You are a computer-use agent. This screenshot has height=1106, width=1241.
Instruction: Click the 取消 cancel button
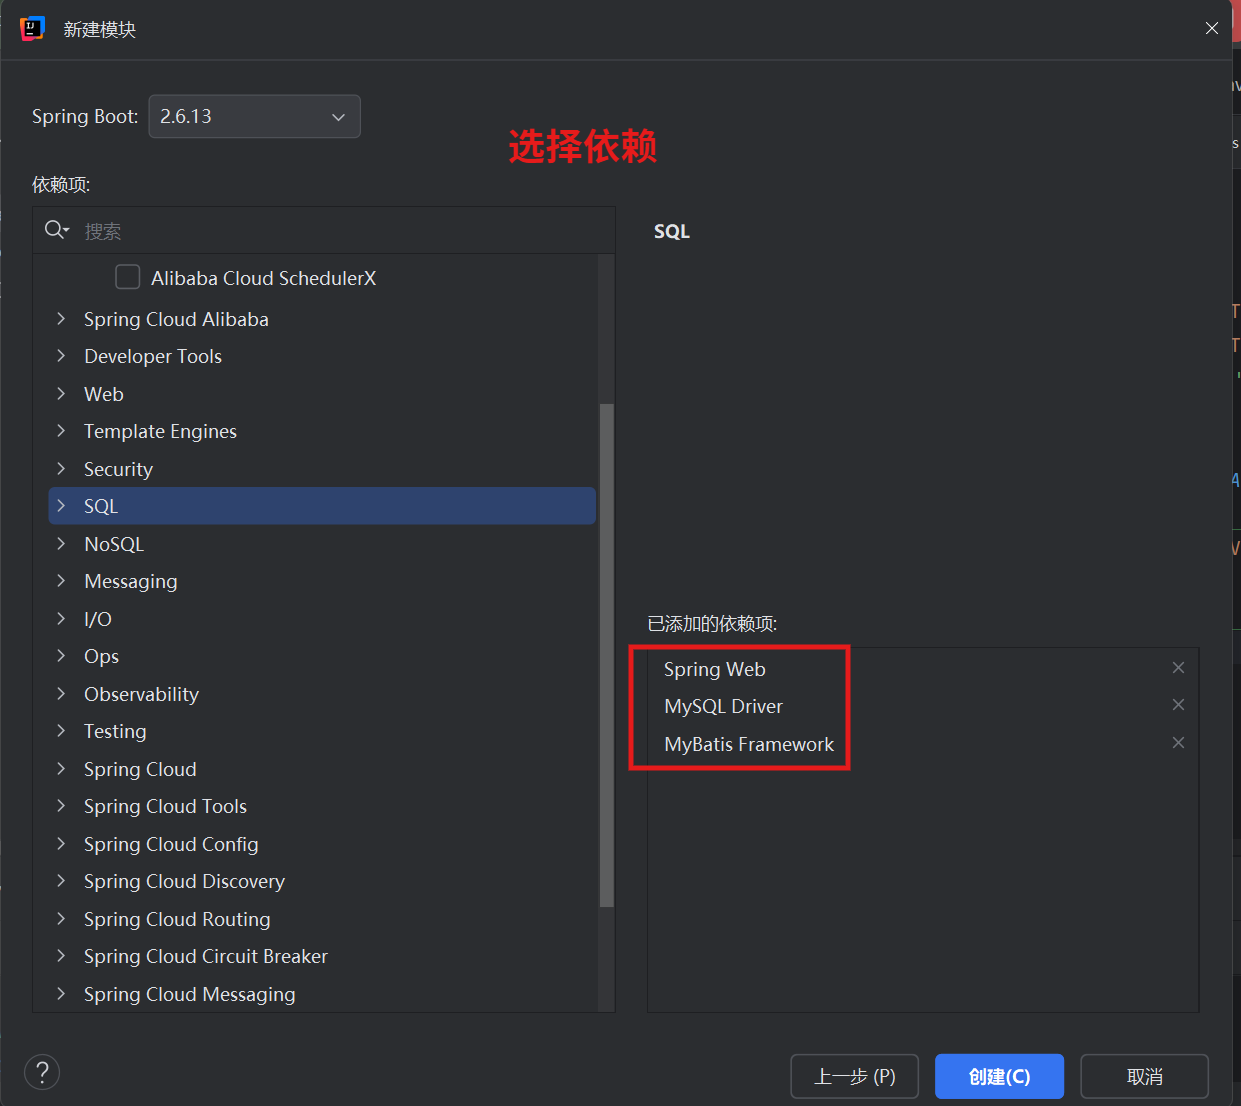tap(1144, 1076)
